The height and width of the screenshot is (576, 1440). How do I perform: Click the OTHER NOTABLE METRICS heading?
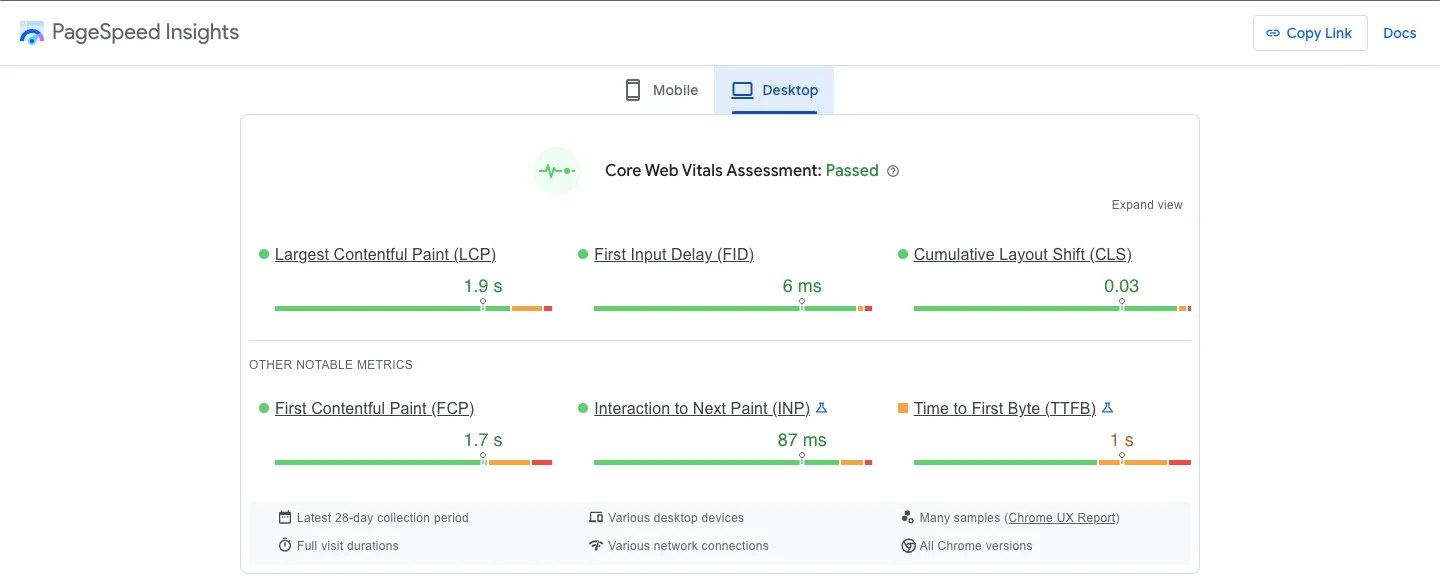331,365
